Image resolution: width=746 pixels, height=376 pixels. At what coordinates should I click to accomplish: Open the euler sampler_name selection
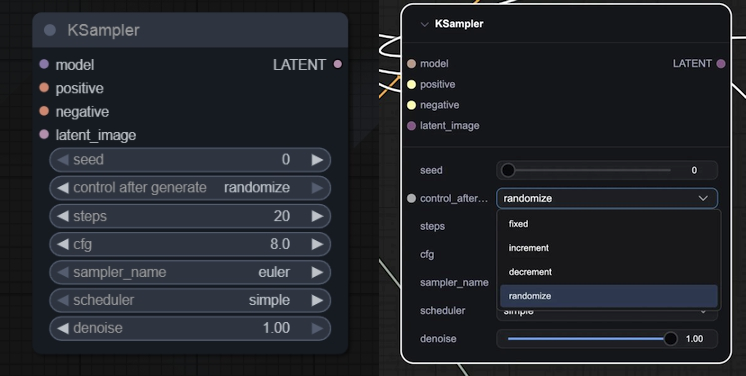pyautogui.click(x=274, y=272)
